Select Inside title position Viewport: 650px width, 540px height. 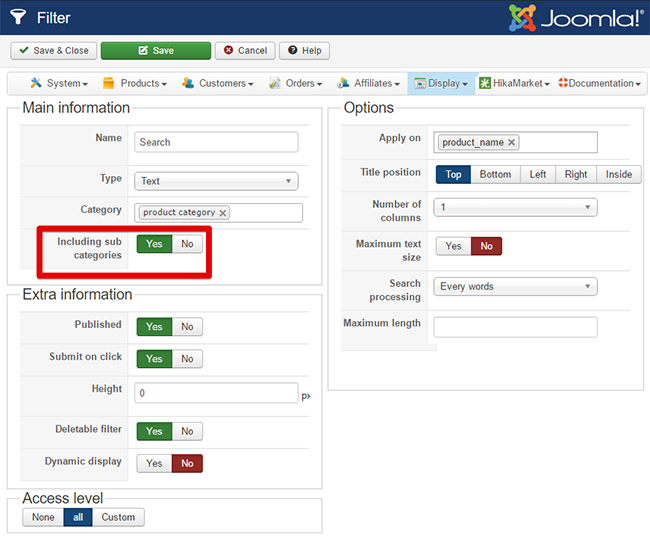[619, 174]
